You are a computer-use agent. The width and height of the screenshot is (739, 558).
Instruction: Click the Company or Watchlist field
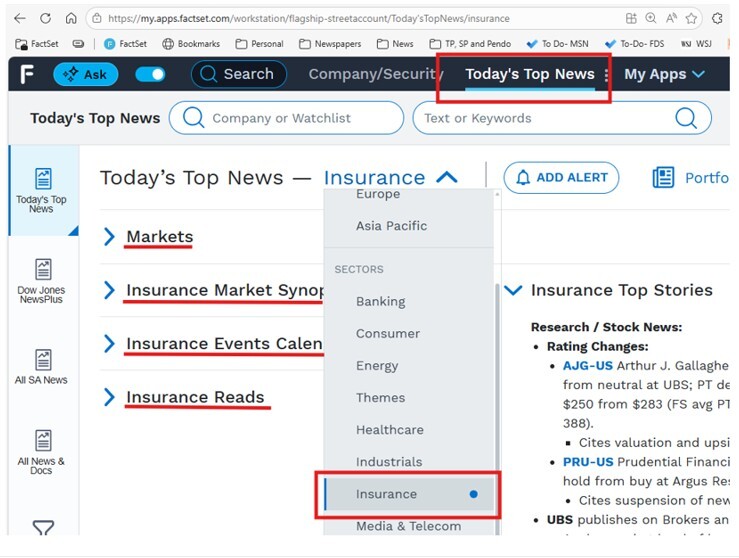[286, 118]
